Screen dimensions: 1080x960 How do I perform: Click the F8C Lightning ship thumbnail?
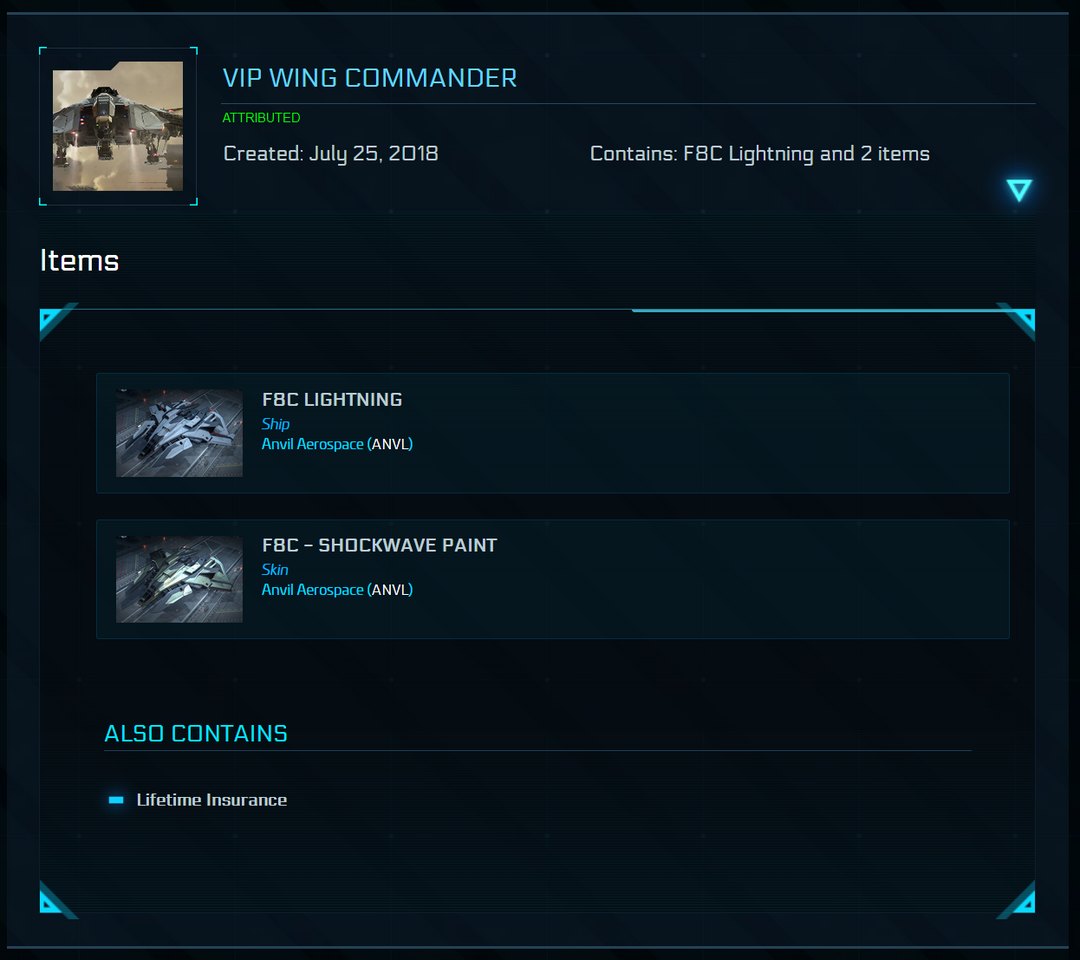[x=179, y=432]
